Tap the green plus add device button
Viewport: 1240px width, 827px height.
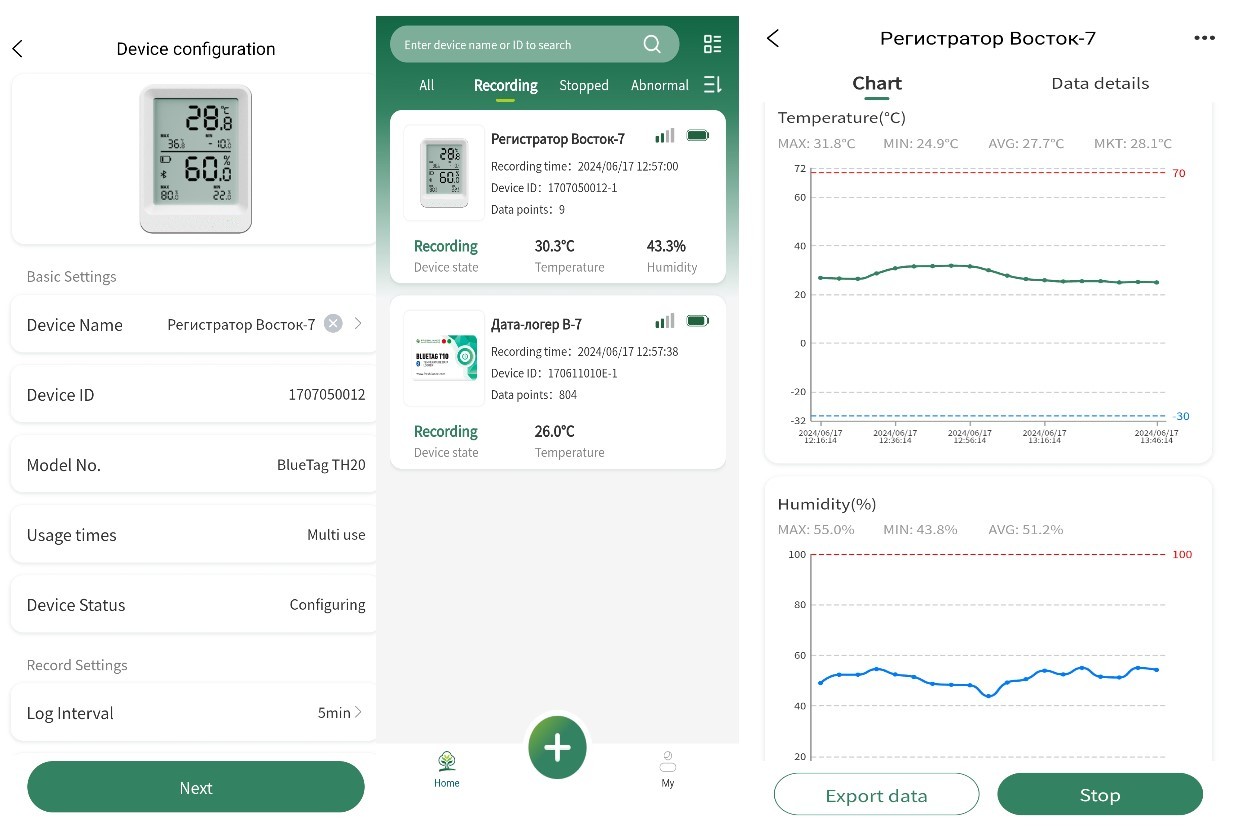(557, 748)
